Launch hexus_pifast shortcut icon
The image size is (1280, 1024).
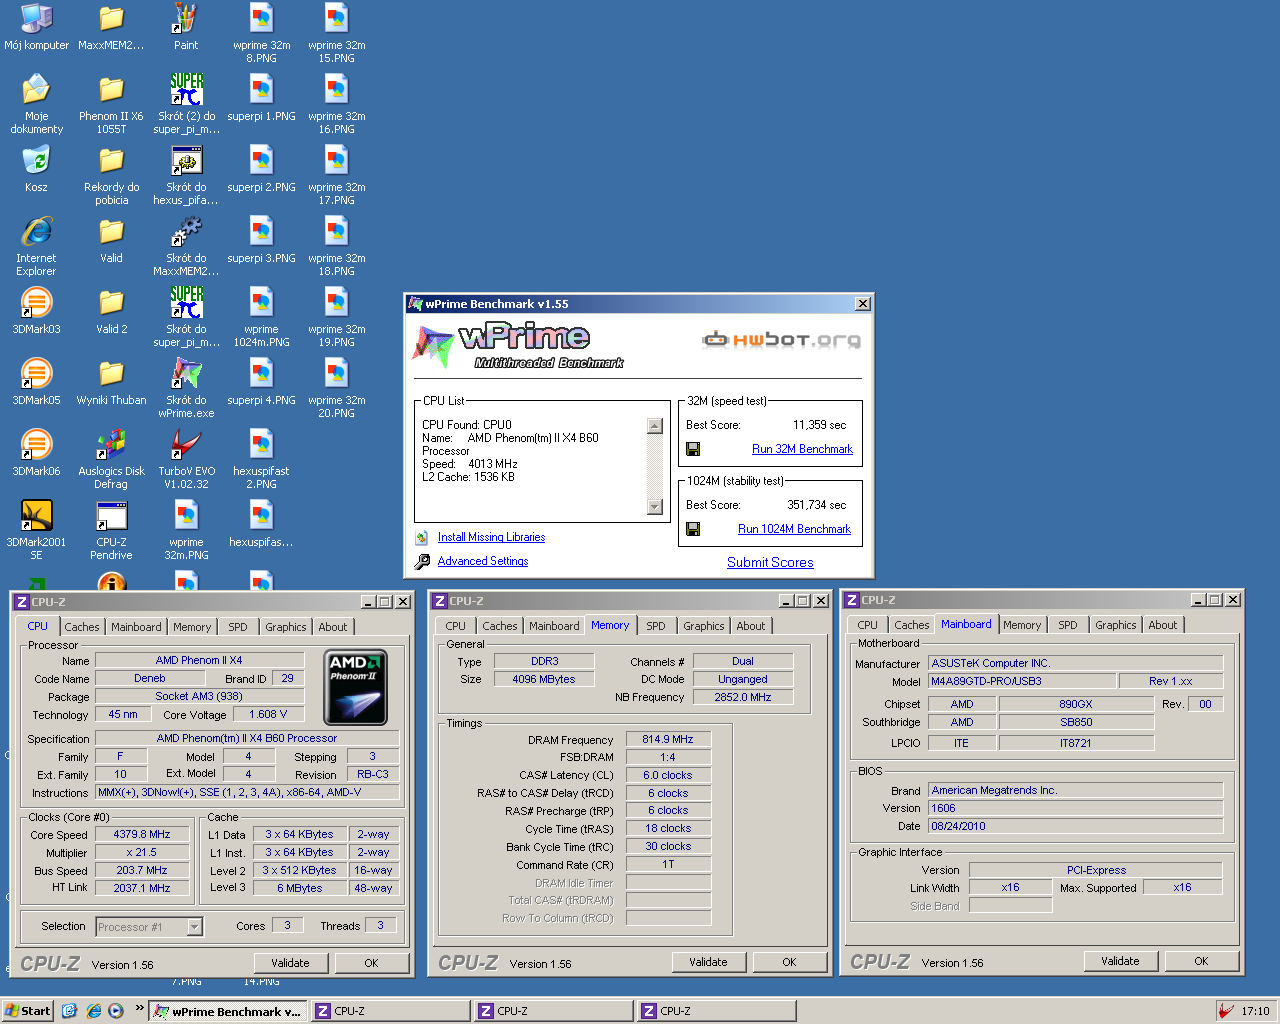coord(186,160)
